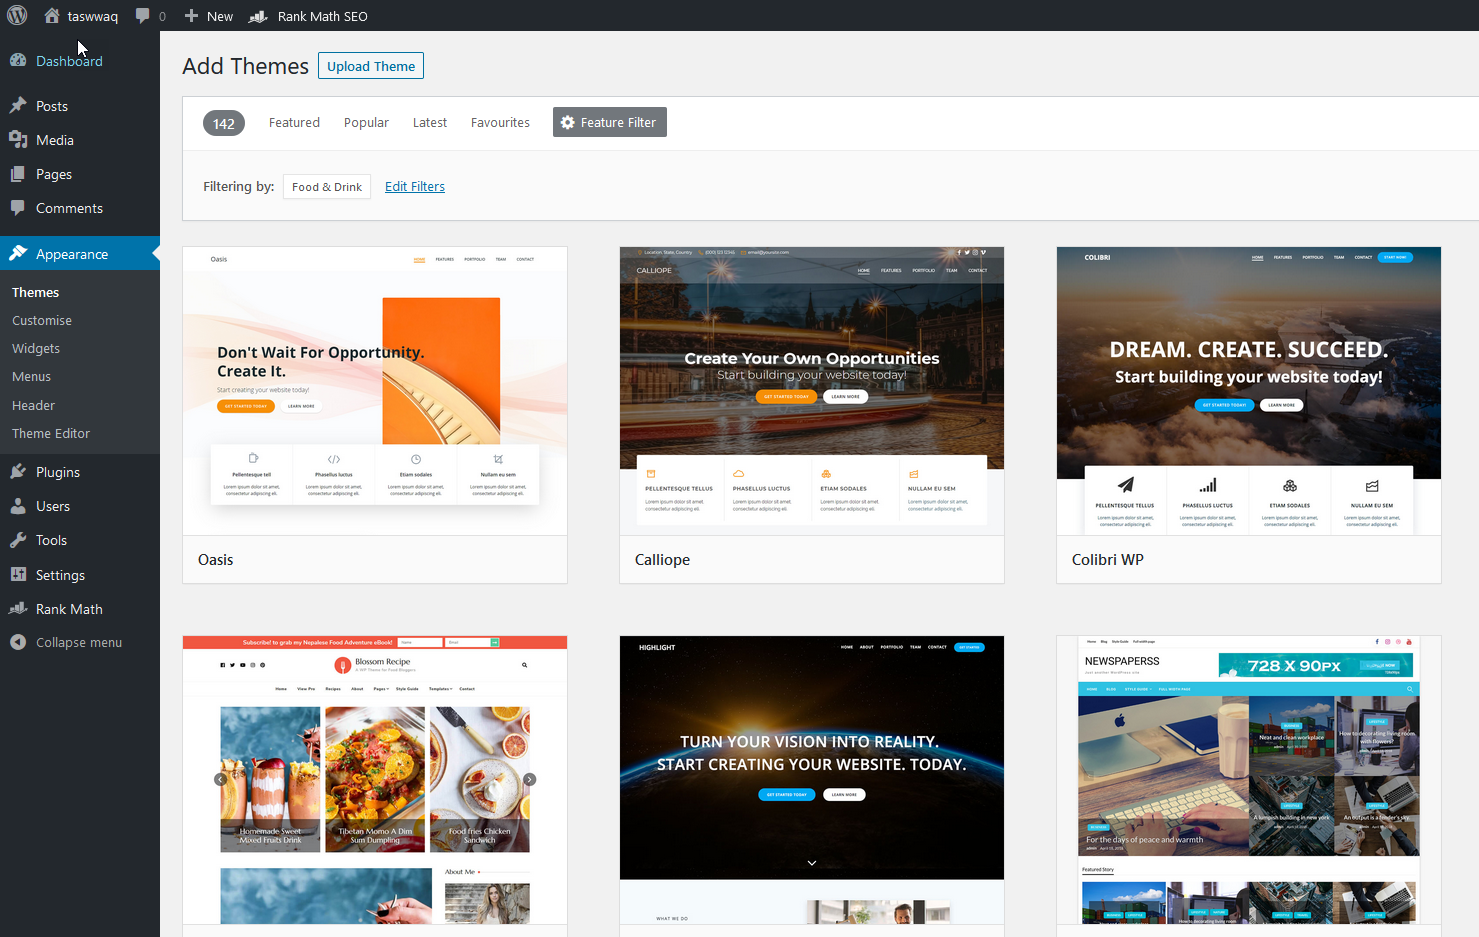Image resolution: width=1479 pixels, height=937 pixels.
Task: Open Rank Math SEO admin bar icon
Action: [258, 16]
